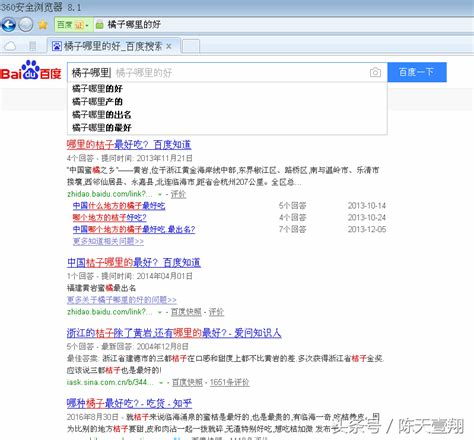Click 1651条评价 link
The image size is (474, 440).
230,382
